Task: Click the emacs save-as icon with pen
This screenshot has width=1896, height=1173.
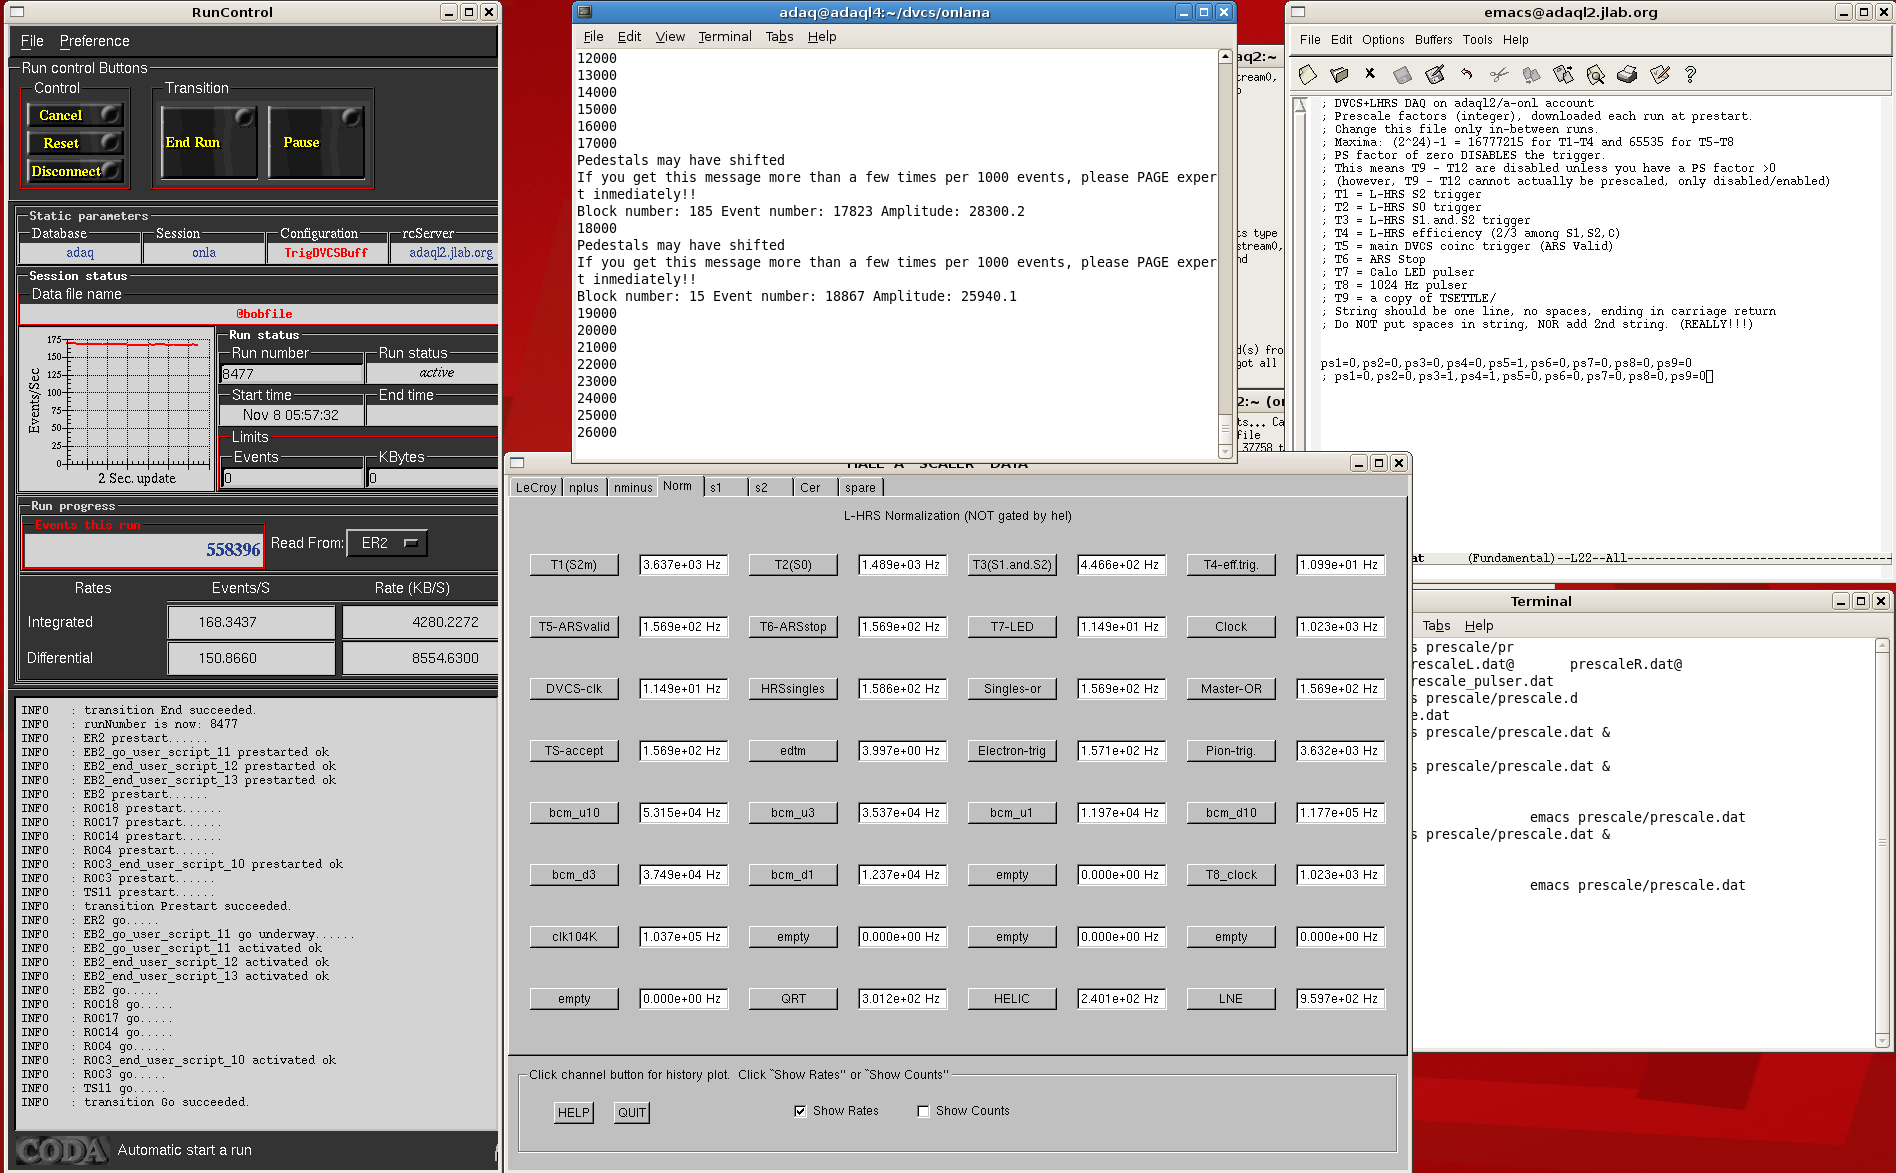Action: click(x=1434, y=74)
